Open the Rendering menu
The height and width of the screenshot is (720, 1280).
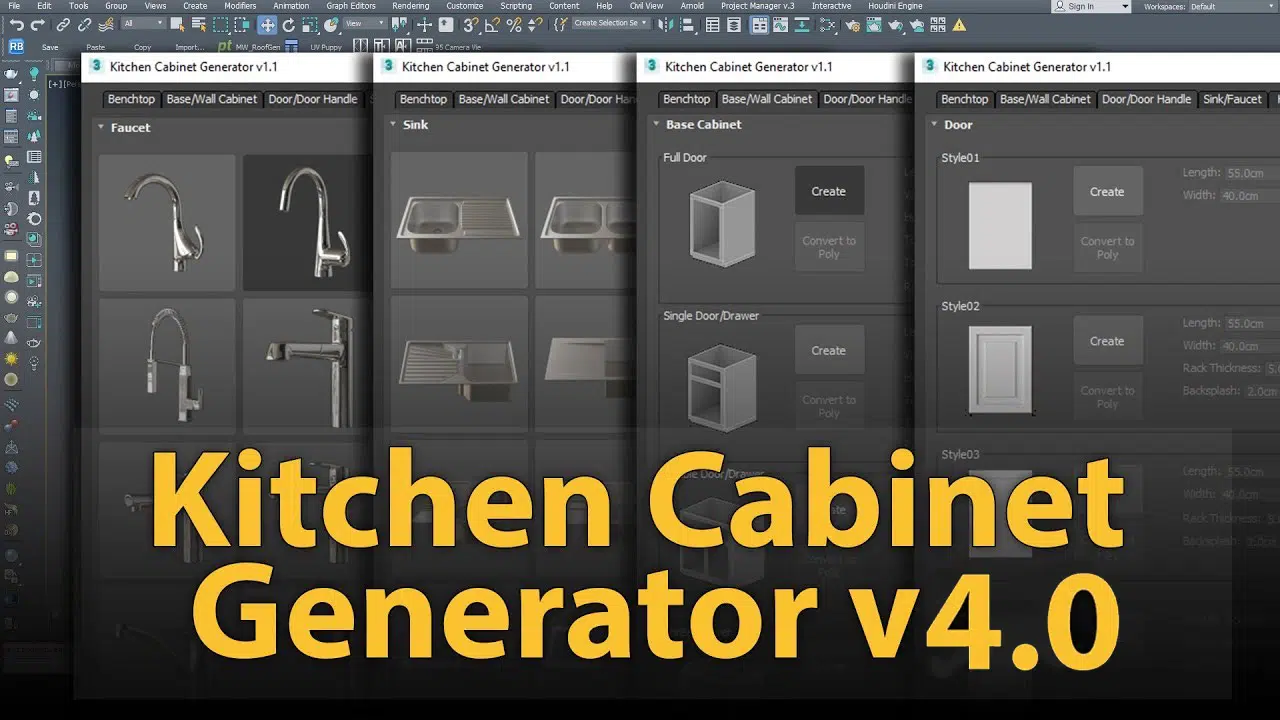[410, 6]
